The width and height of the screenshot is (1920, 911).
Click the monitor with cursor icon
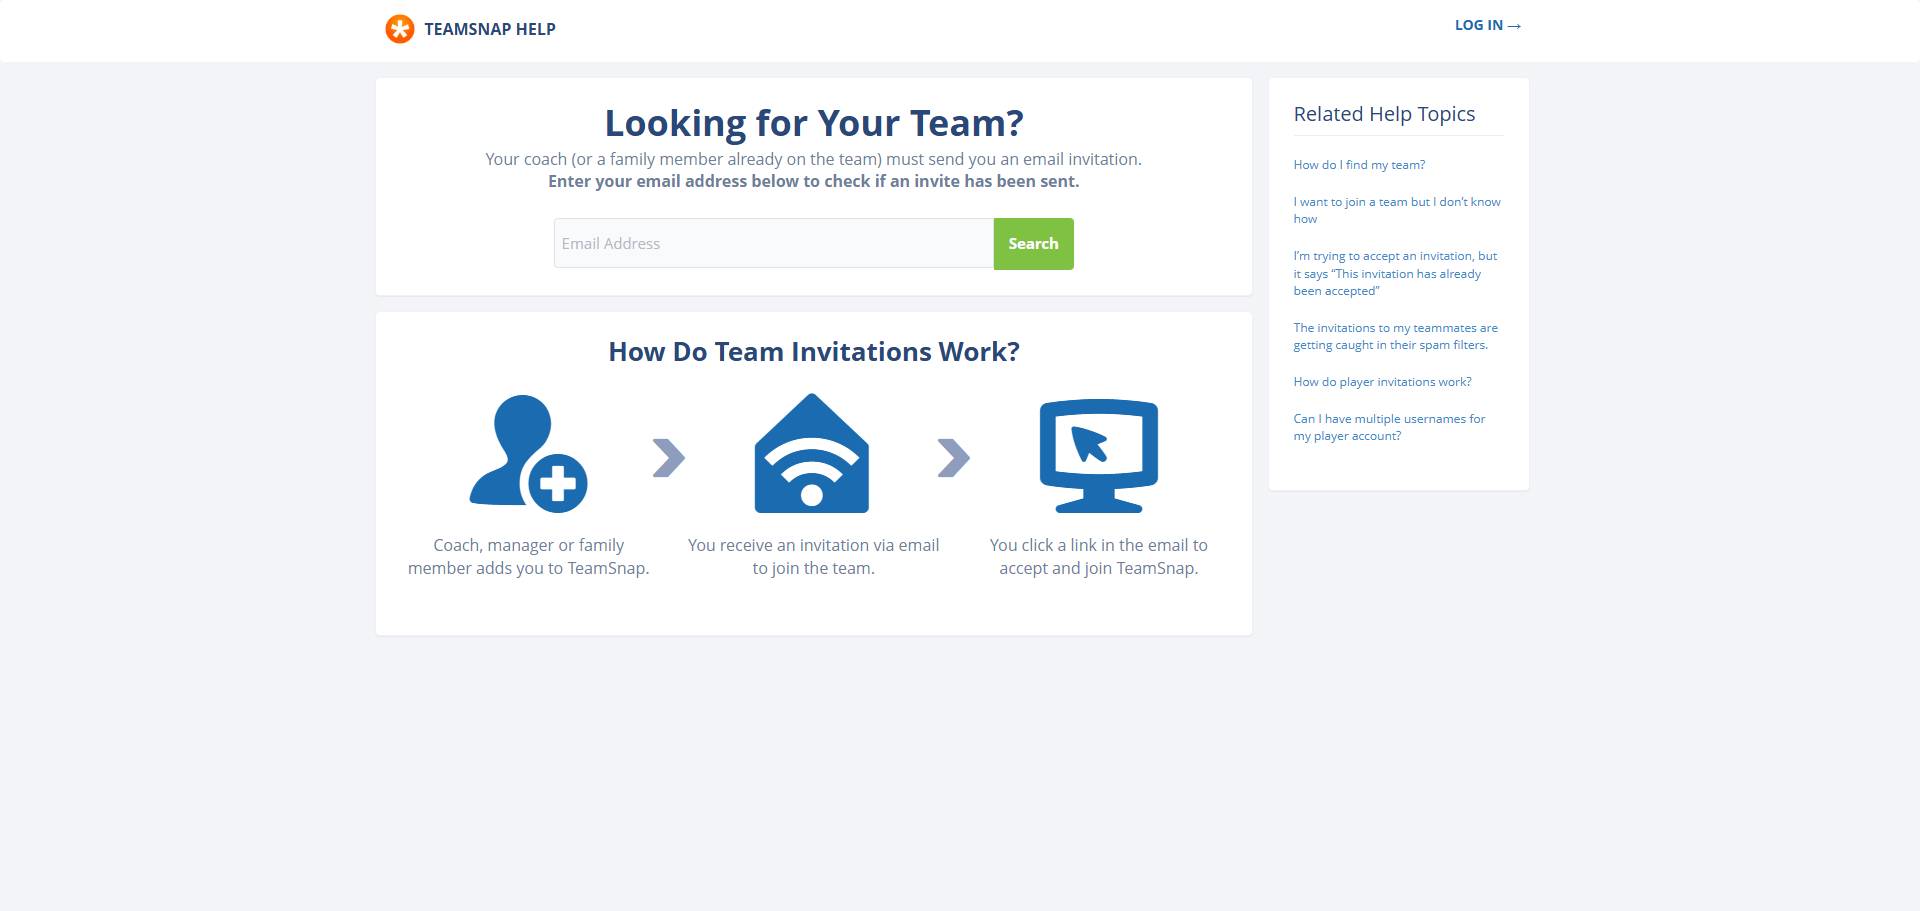[x=1098, y=455]
